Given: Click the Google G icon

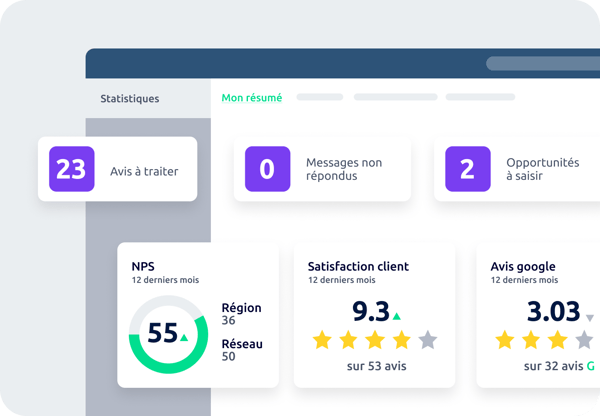Looking at the screenshot, I should tap(592, 367).
